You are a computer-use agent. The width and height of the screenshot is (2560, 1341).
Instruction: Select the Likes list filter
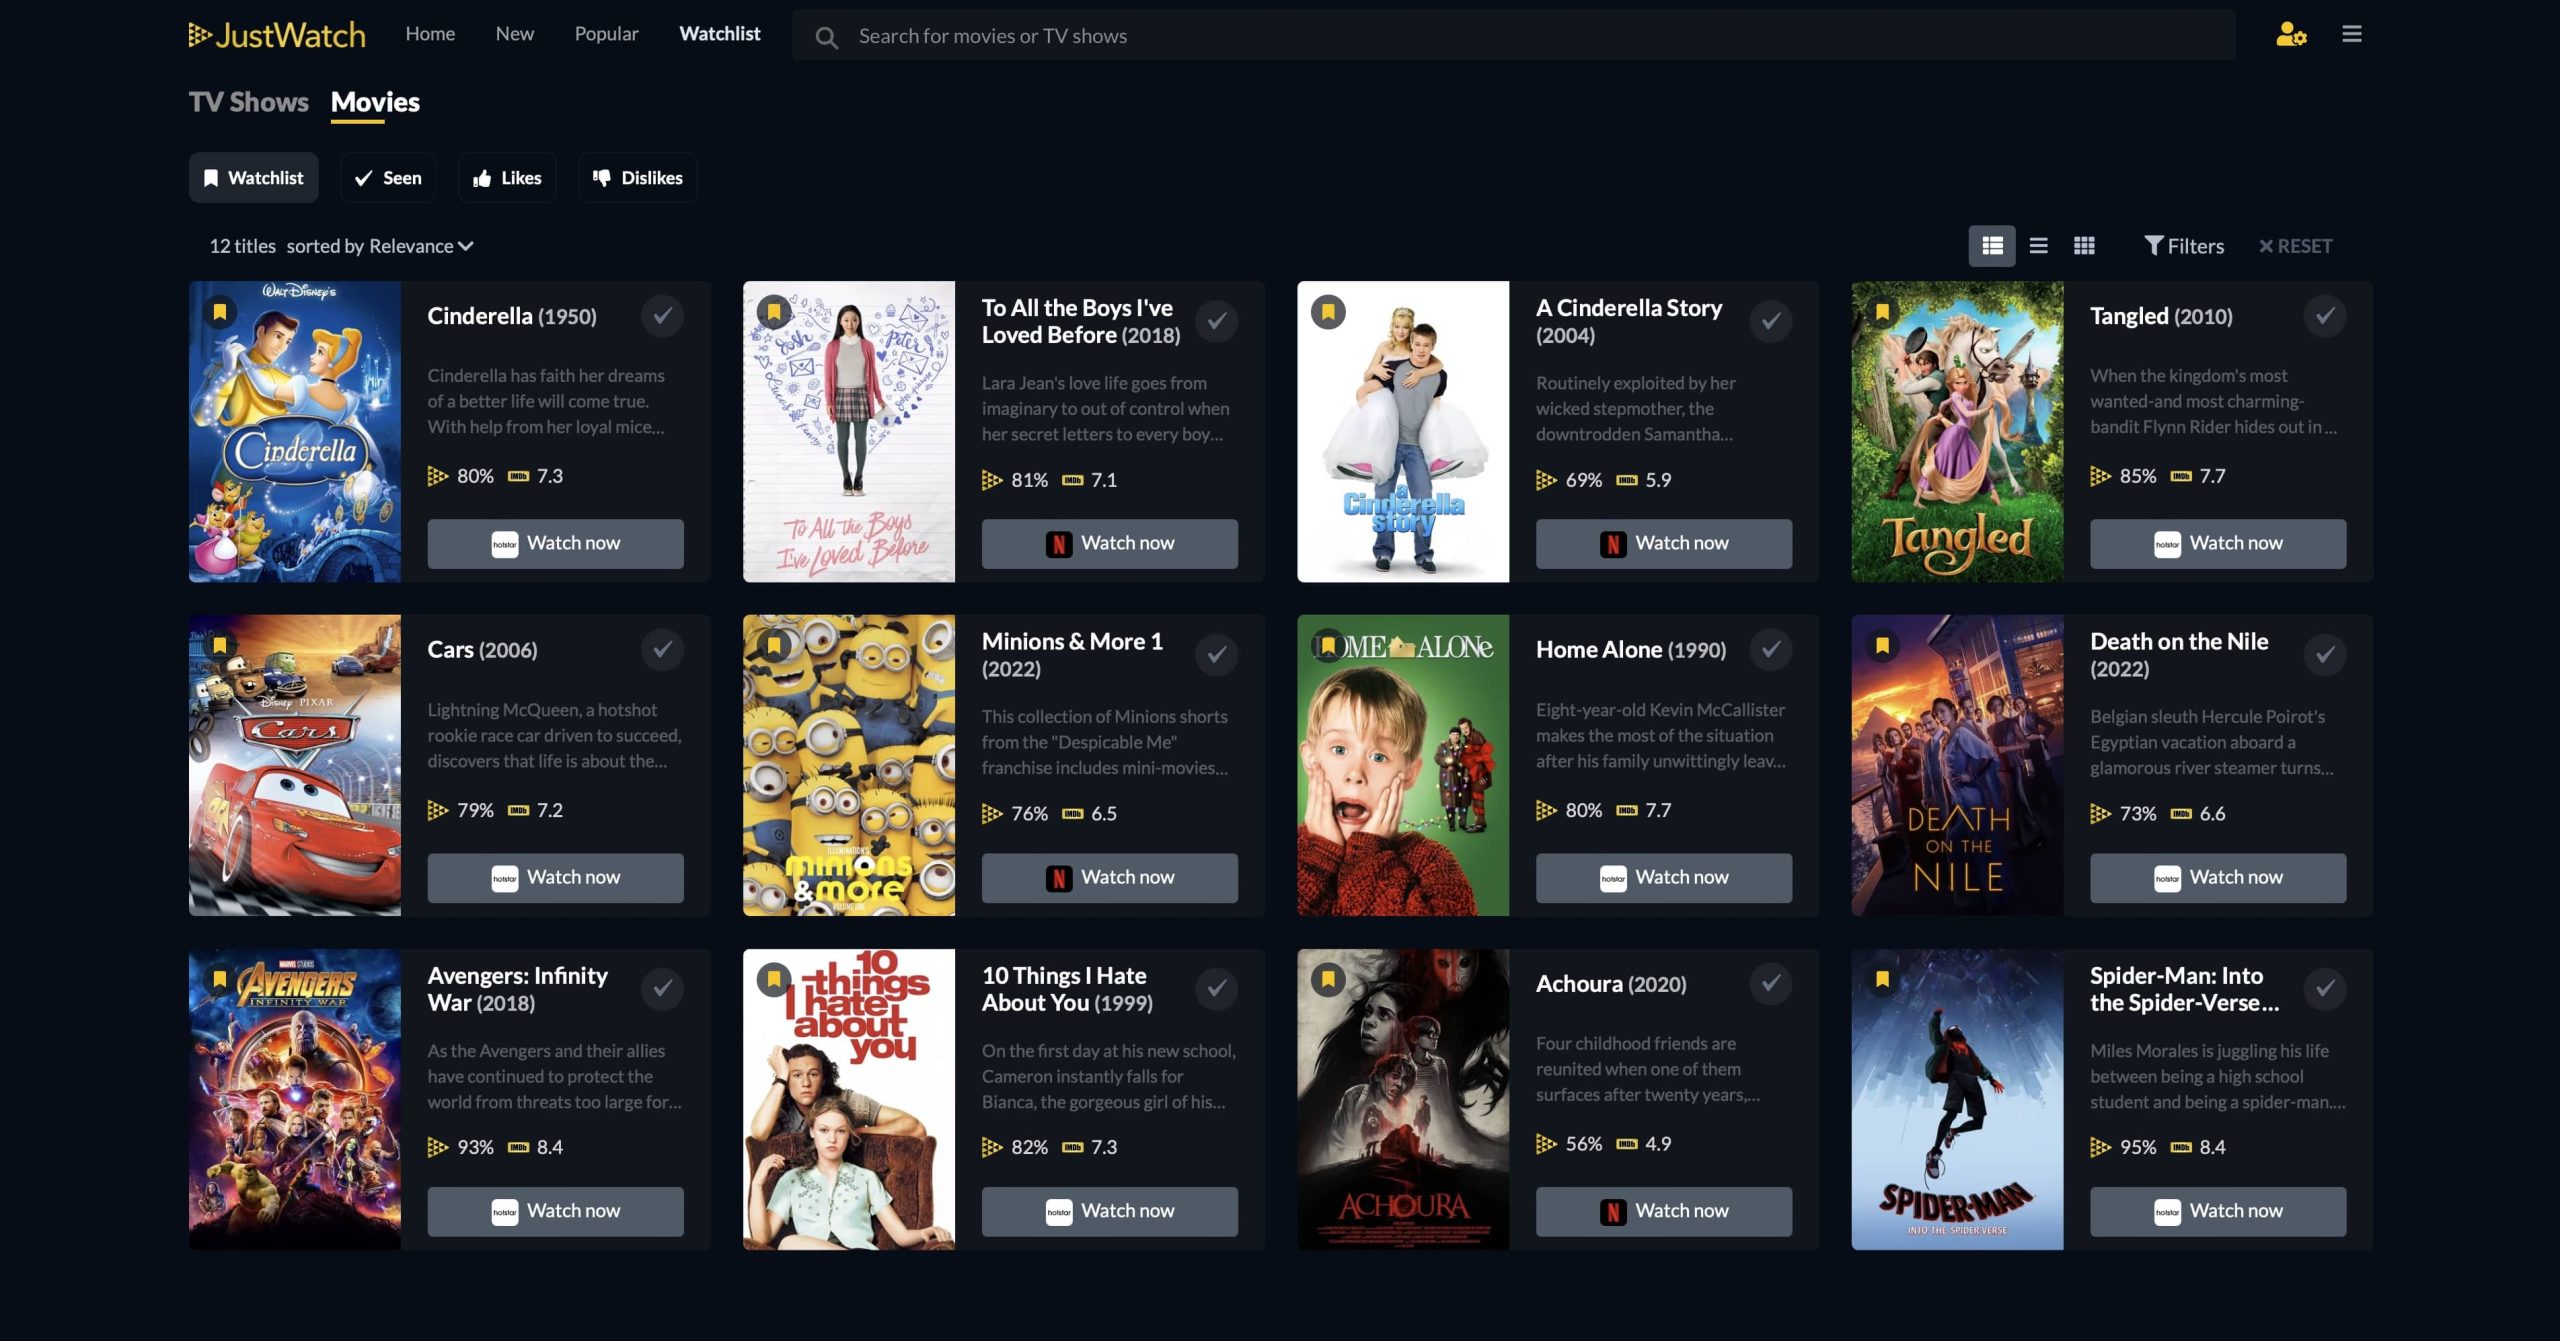[507, 178]
